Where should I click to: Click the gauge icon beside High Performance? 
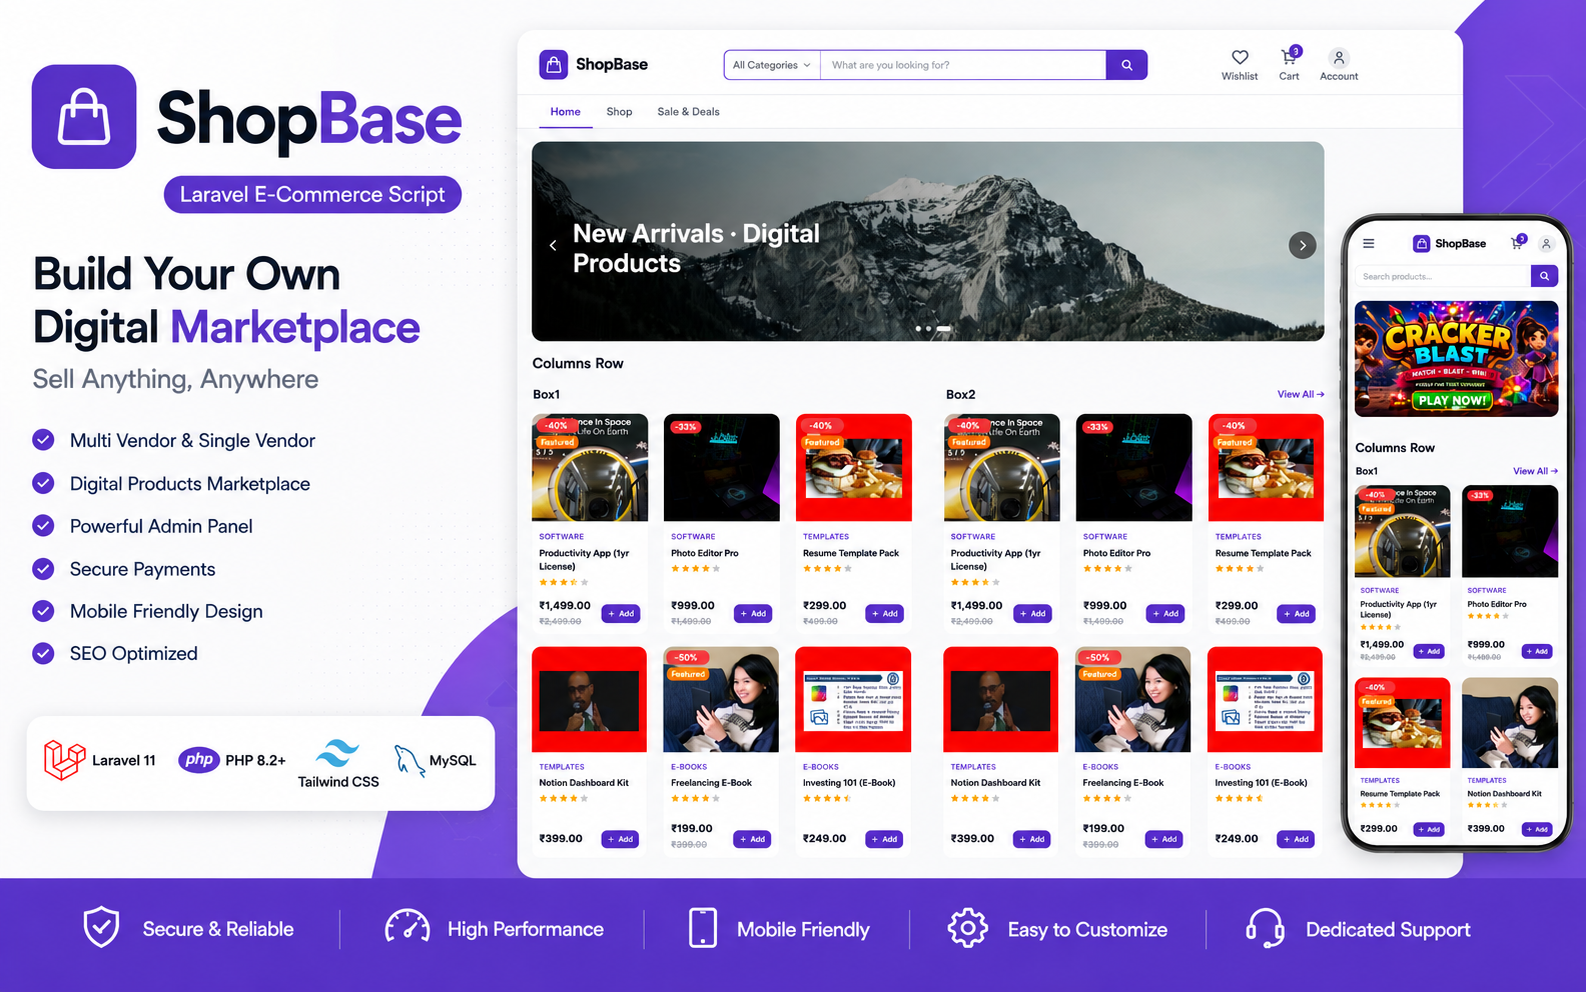407,928
